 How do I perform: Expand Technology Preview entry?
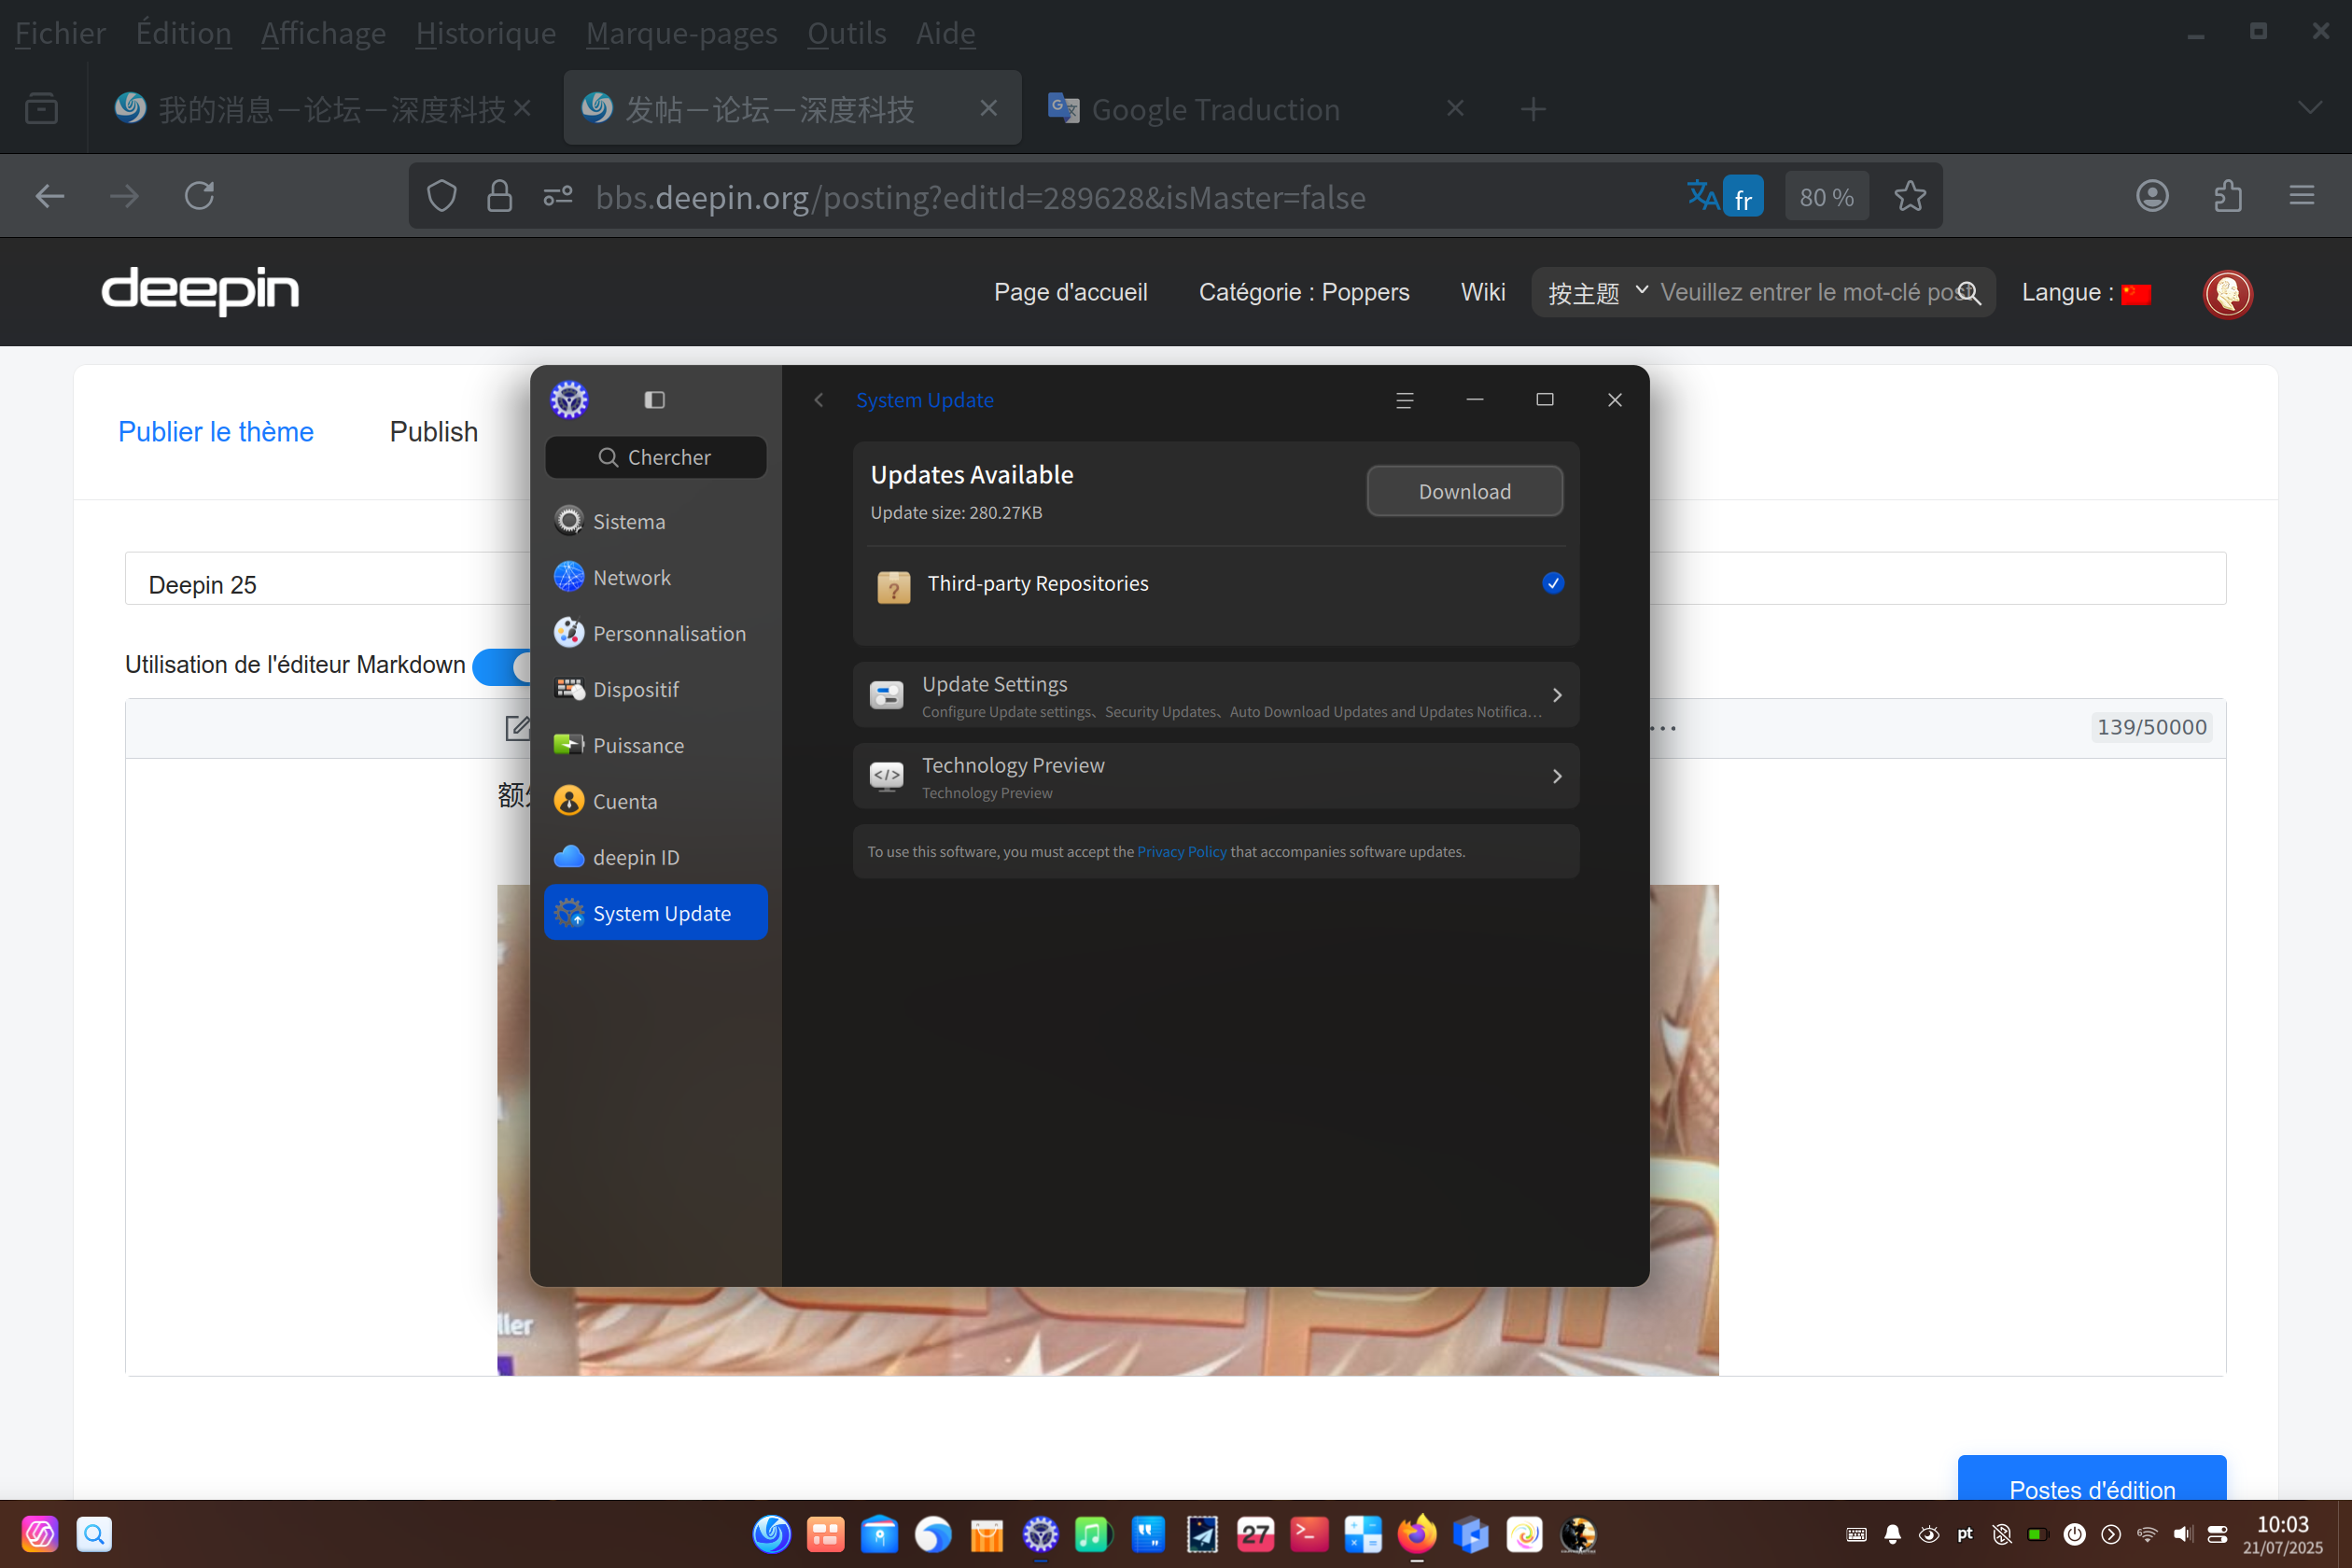[1216, 776]
